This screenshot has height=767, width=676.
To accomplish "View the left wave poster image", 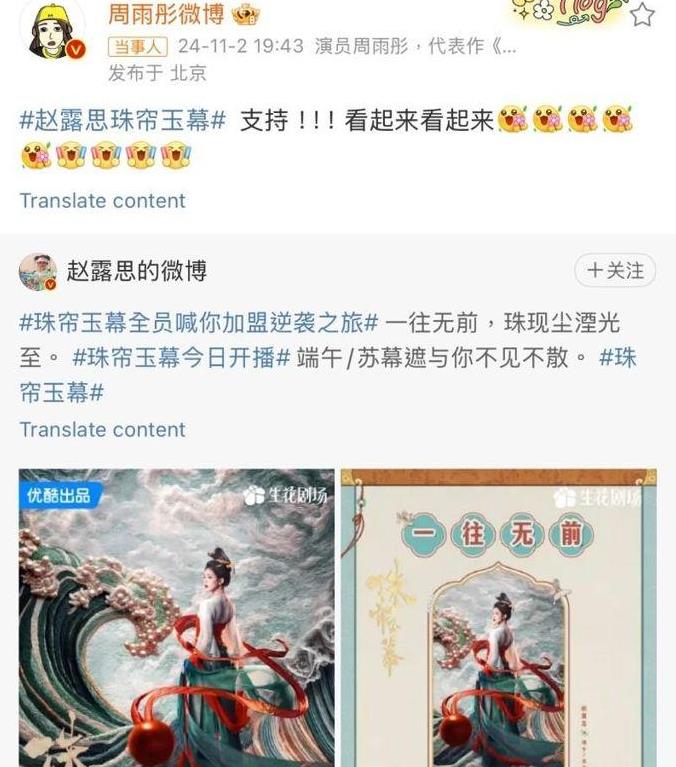I will coord(177,618).
